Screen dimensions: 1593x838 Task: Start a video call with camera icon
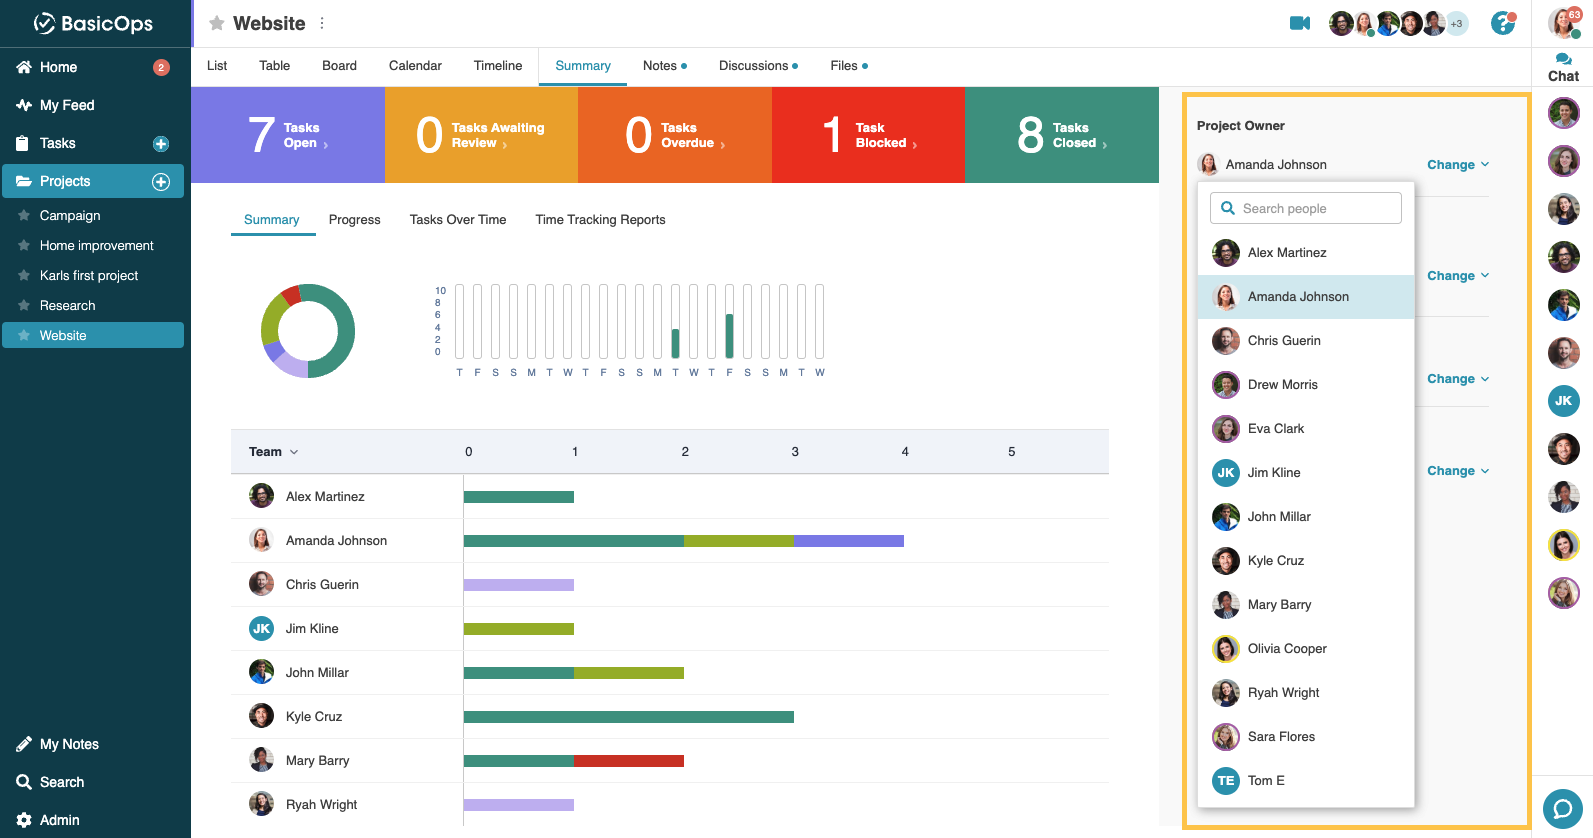click(1299, 23)
